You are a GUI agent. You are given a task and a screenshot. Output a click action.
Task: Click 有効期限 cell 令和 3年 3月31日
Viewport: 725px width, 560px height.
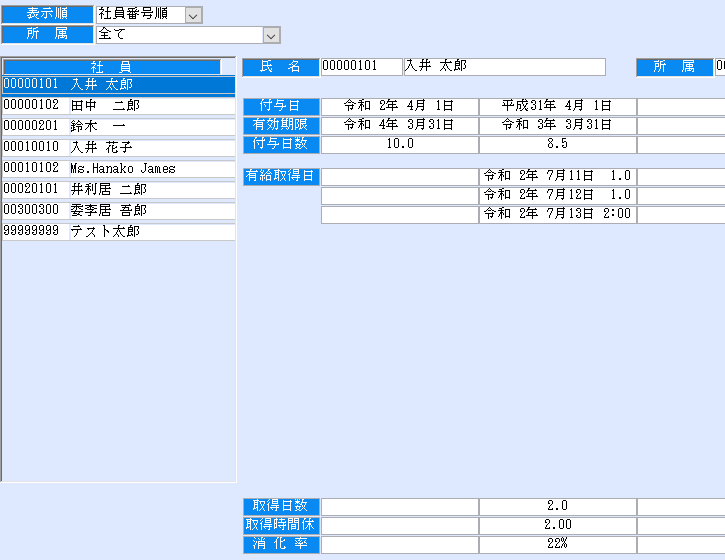(557, 125)
